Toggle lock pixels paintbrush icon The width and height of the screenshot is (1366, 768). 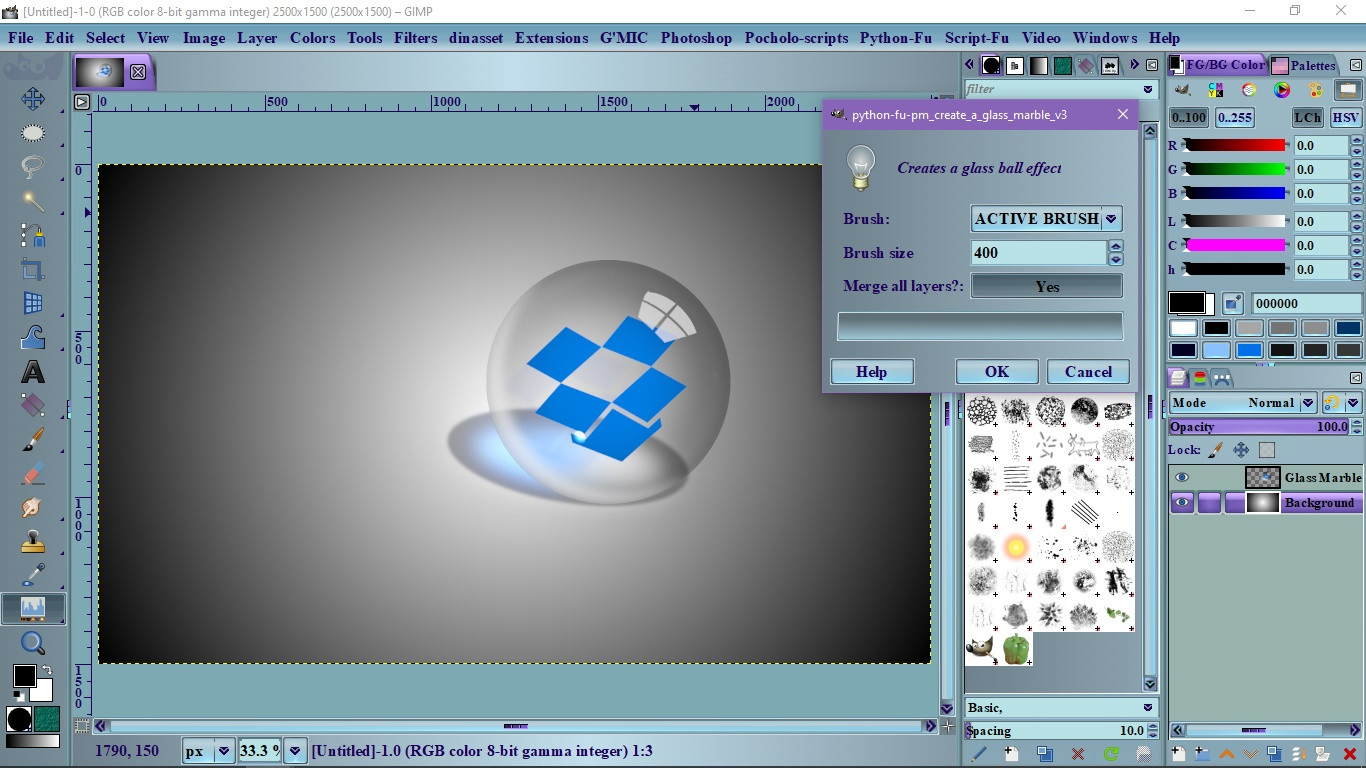(x=1215, y=451)
